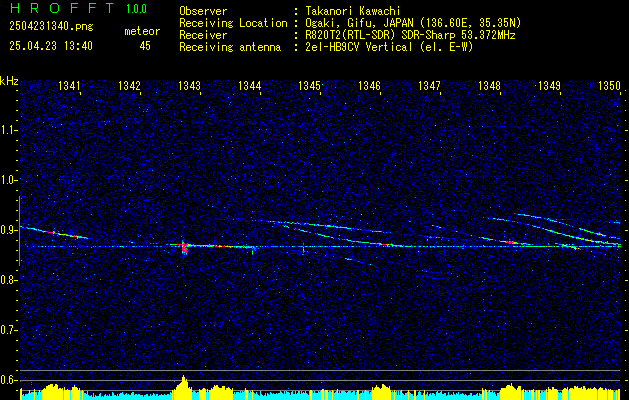Click the Receiving Location label

(233, 24)
